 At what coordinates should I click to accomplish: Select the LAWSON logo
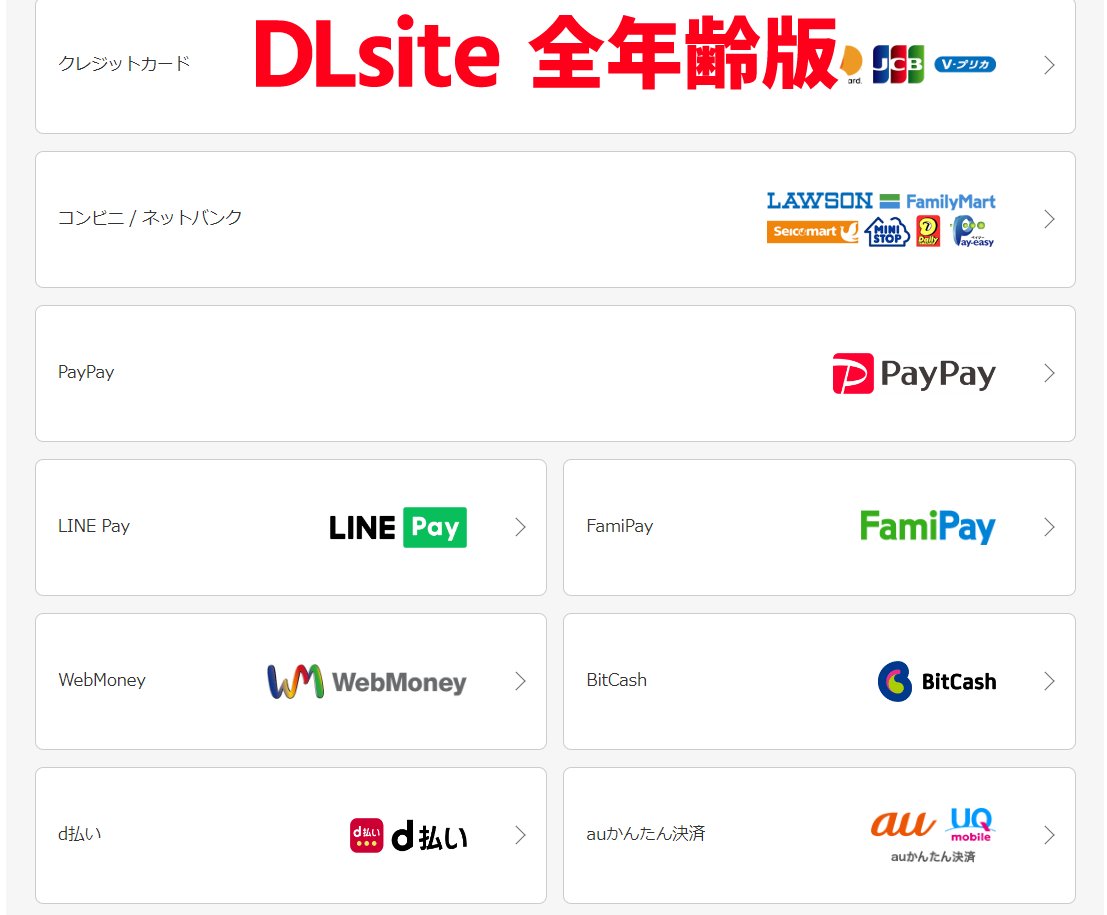[x=820, y=201]
